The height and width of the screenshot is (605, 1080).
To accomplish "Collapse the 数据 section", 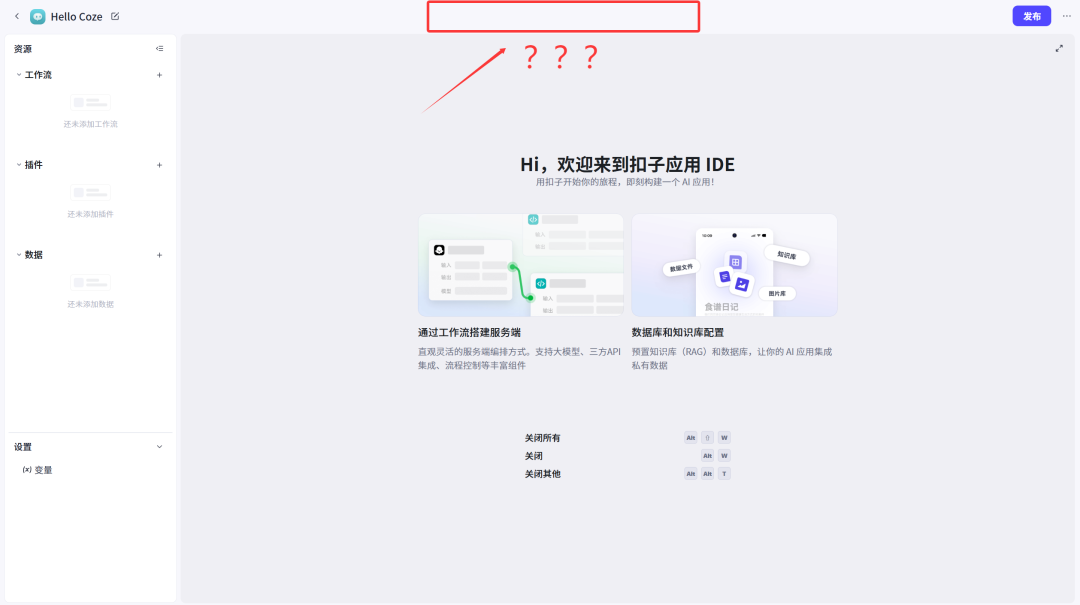I will click(19, 255).
